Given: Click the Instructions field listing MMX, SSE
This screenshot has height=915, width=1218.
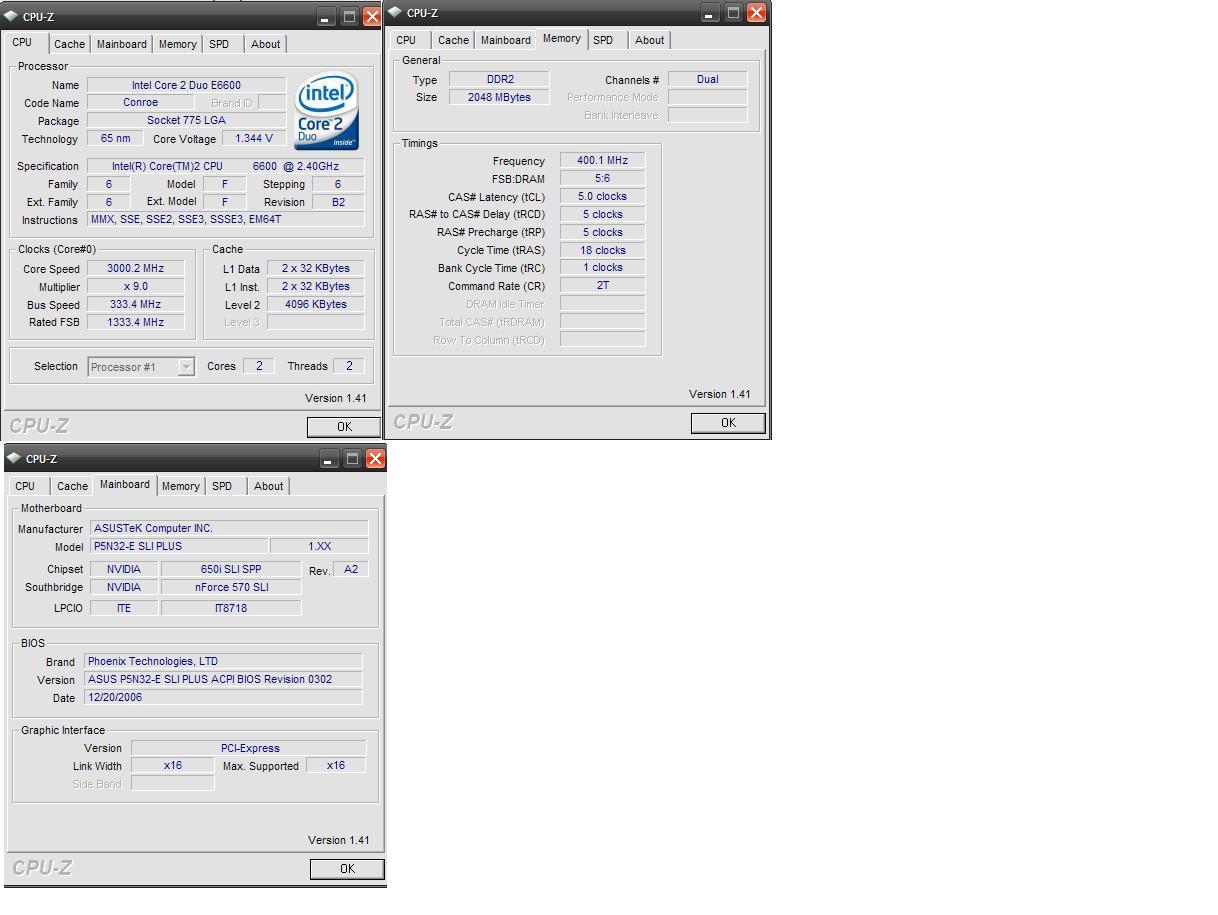Looking at the screenshot, I should tap(226, 219).
